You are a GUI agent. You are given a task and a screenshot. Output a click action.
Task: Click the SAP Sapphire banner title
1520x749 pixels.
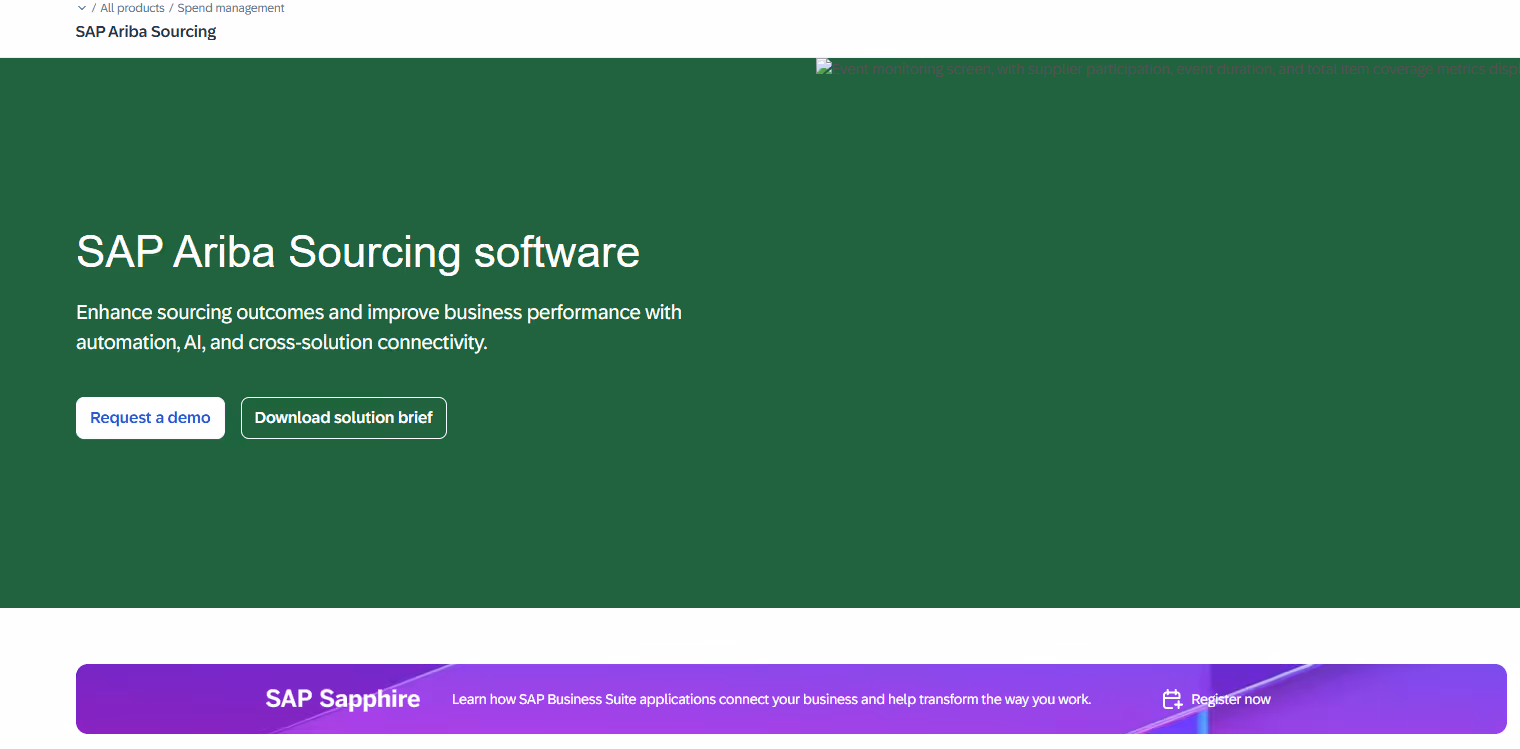pyautogui.click(x=343, y=698)
